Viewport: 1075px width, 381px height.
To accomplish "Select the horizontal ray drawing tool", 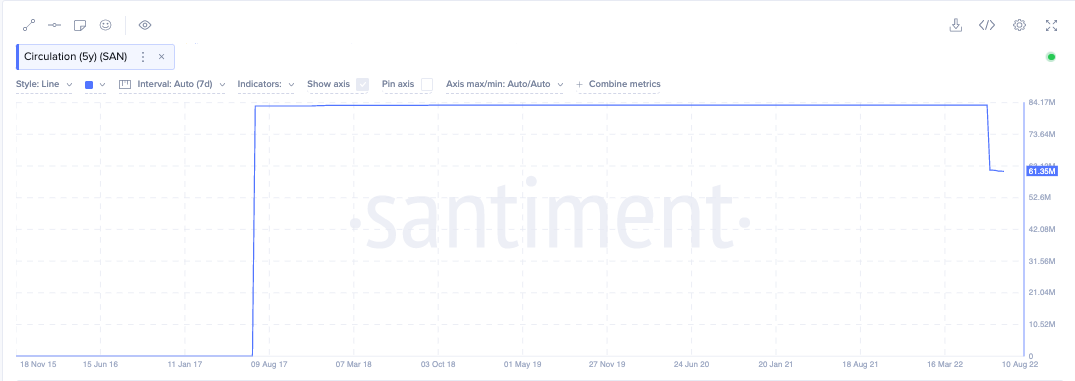I will pos(54,25).
